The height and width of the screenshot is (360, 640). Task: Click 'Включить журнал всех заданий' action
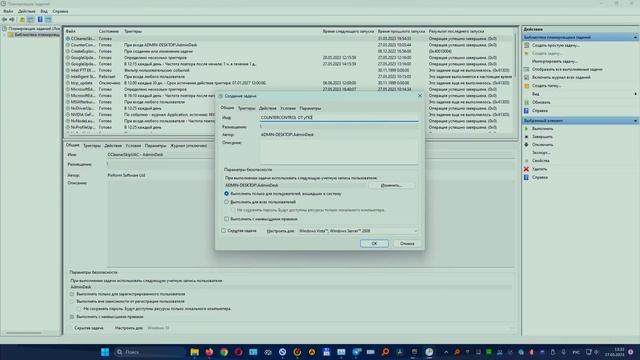point(561,78)
